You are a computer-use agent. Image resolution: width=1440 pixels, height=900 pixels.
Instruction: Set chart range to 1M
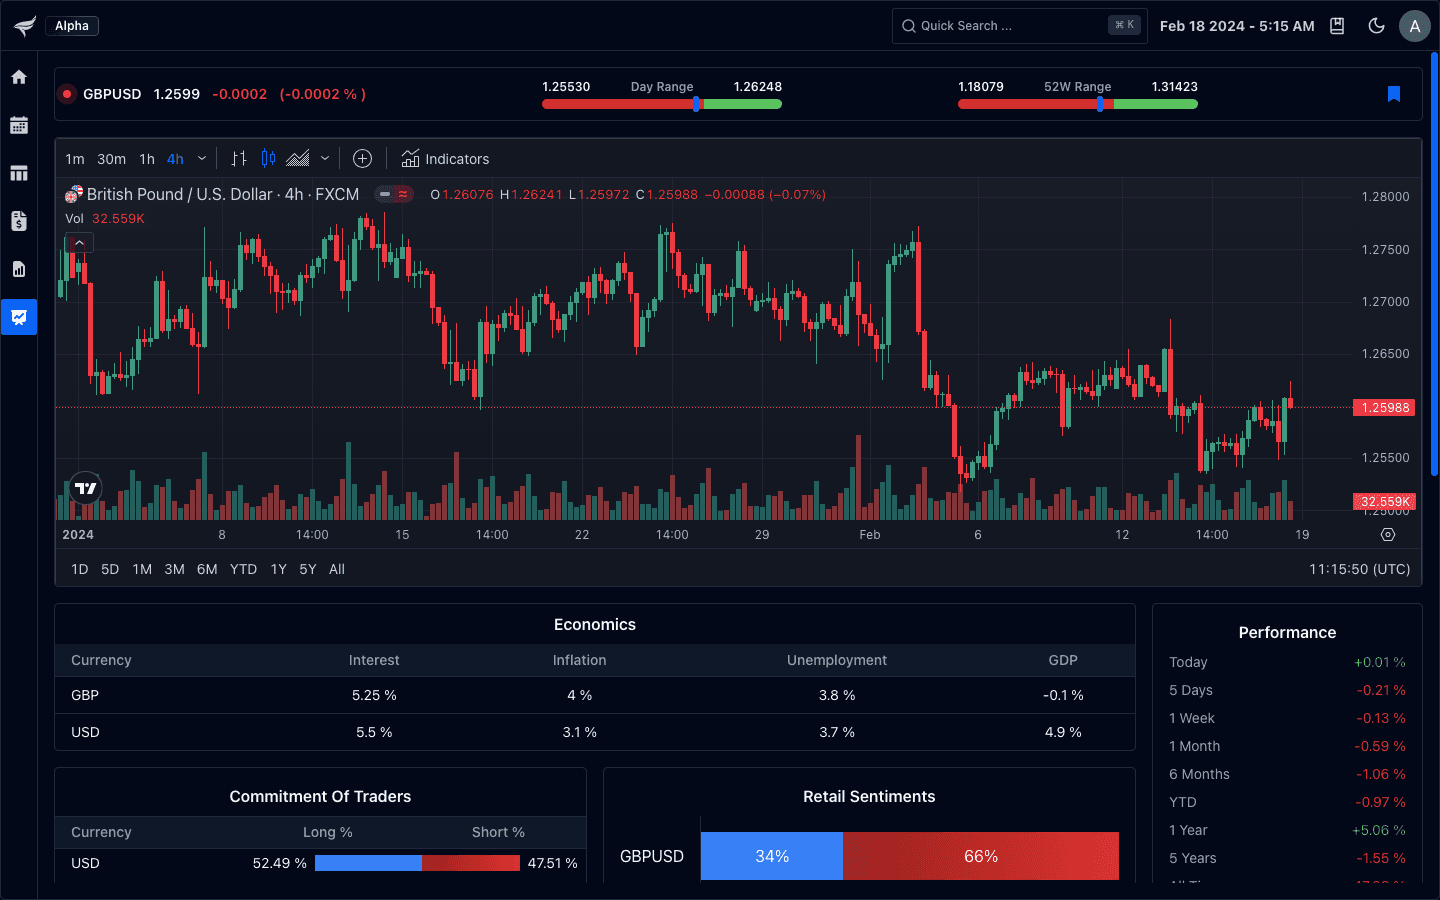[x=142, y=569]
